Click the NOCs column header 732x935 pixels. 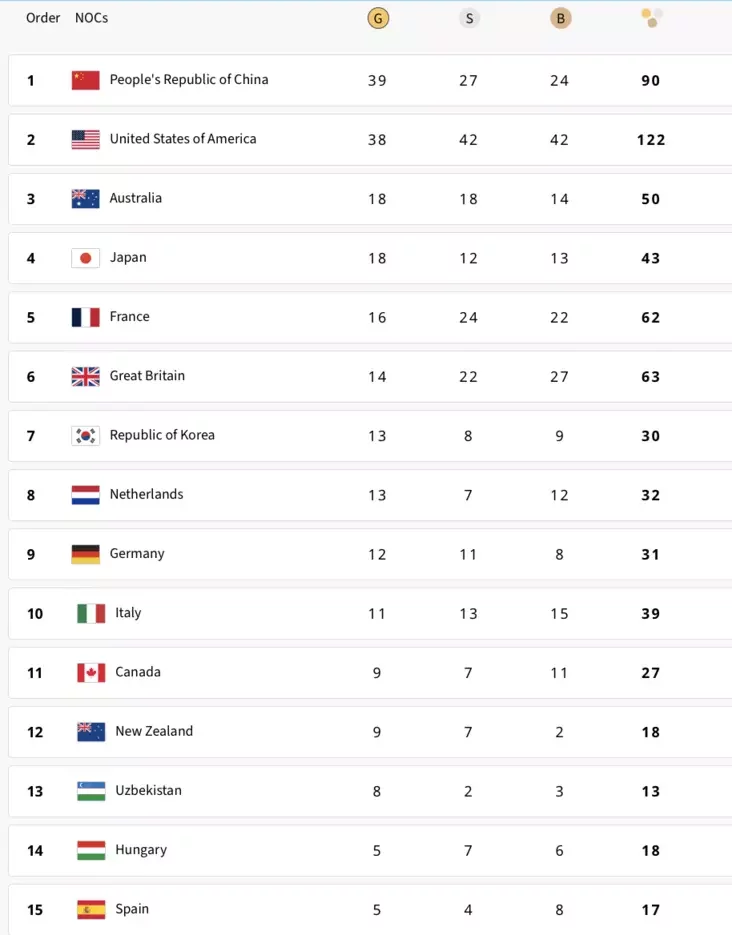point(91,18)
